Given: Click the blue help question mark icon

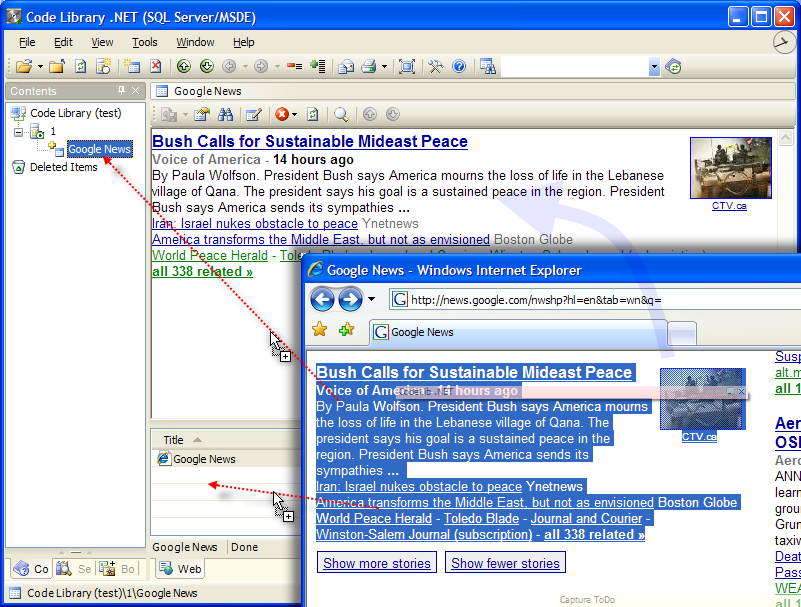Looking at the screenshot, I should tap(459, 66).
